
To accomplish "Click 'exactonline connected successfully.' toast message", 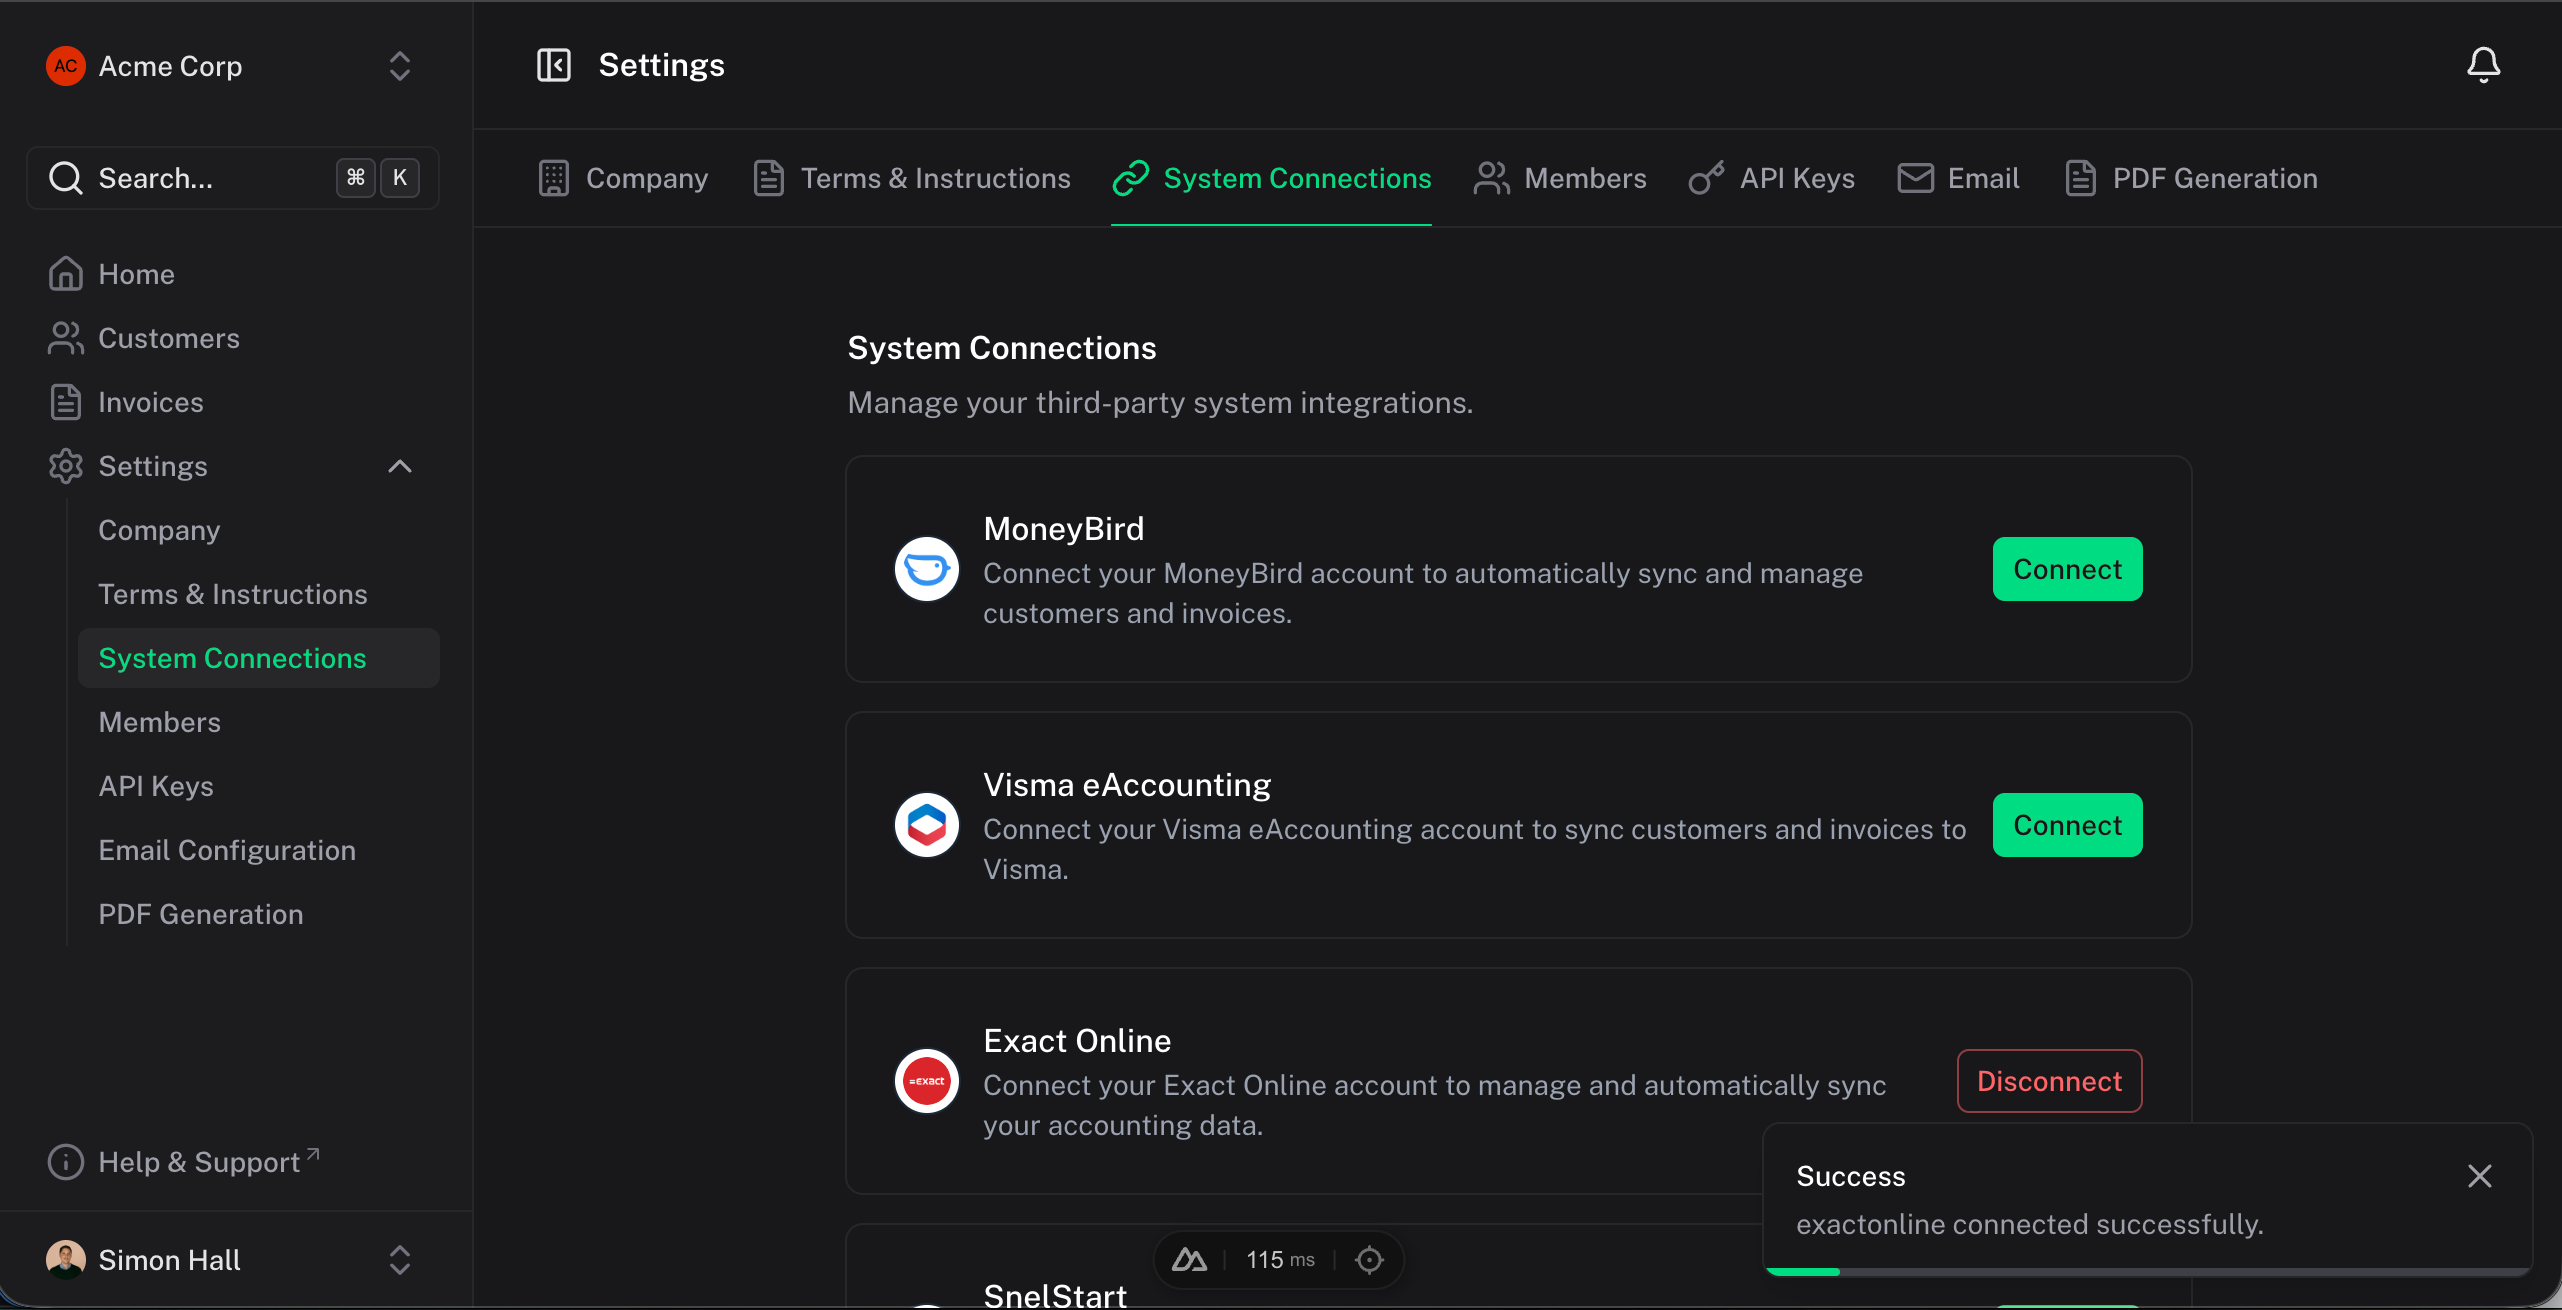I will click(2030, 1224).
